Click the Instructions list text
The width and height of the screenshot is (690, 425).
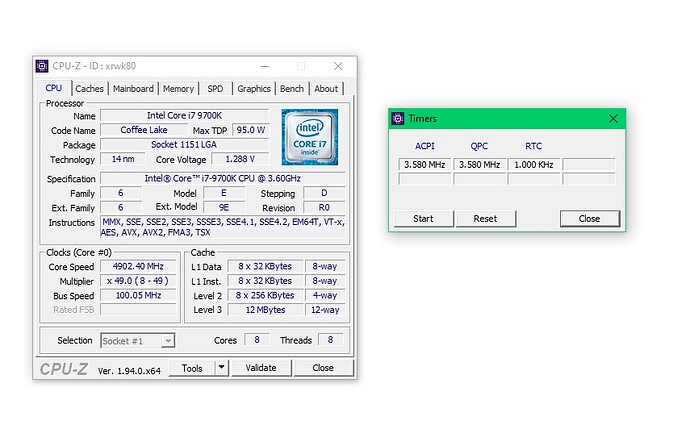[223, 227]
